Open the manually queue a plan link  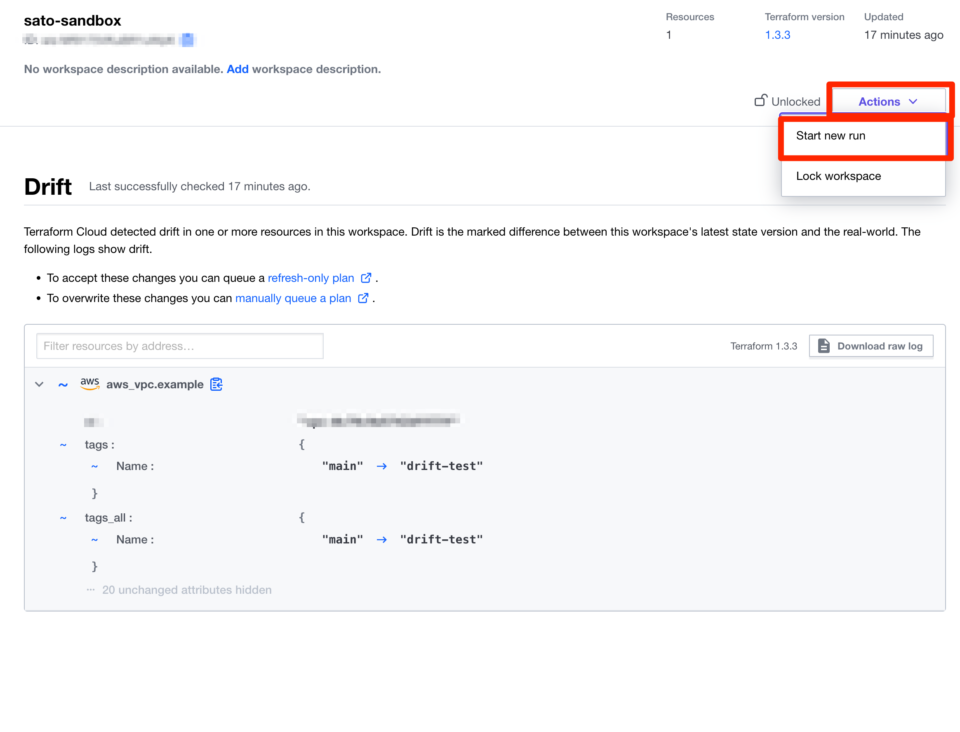coord(293,298)
